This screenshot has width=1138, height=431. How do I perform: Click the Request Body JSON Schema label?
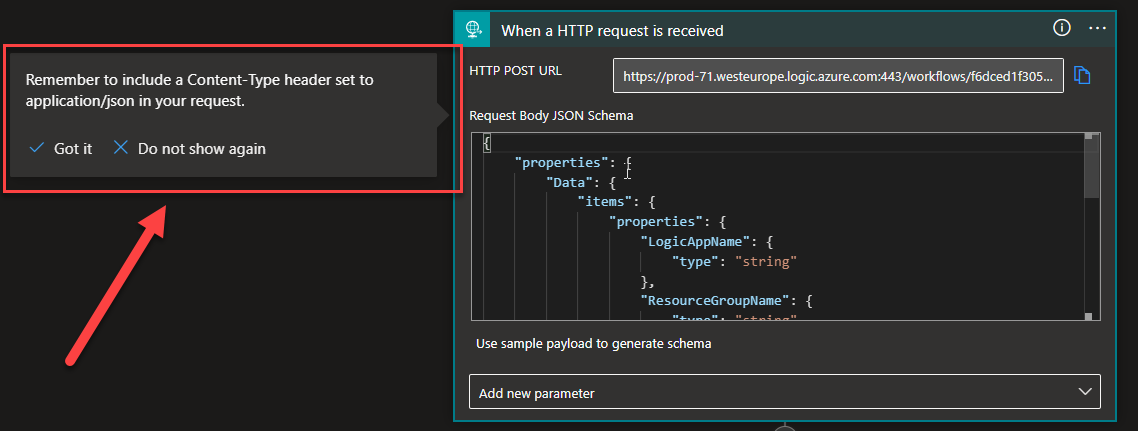pos(551,115)
